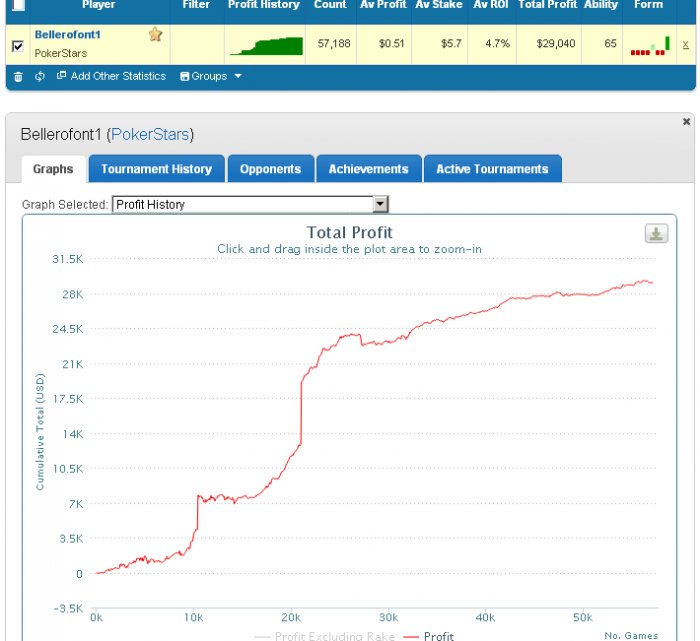Screen dimensions: 700x641
Task: Click the PokerStars site label under Bellerofont1
Action: [61, 54]
